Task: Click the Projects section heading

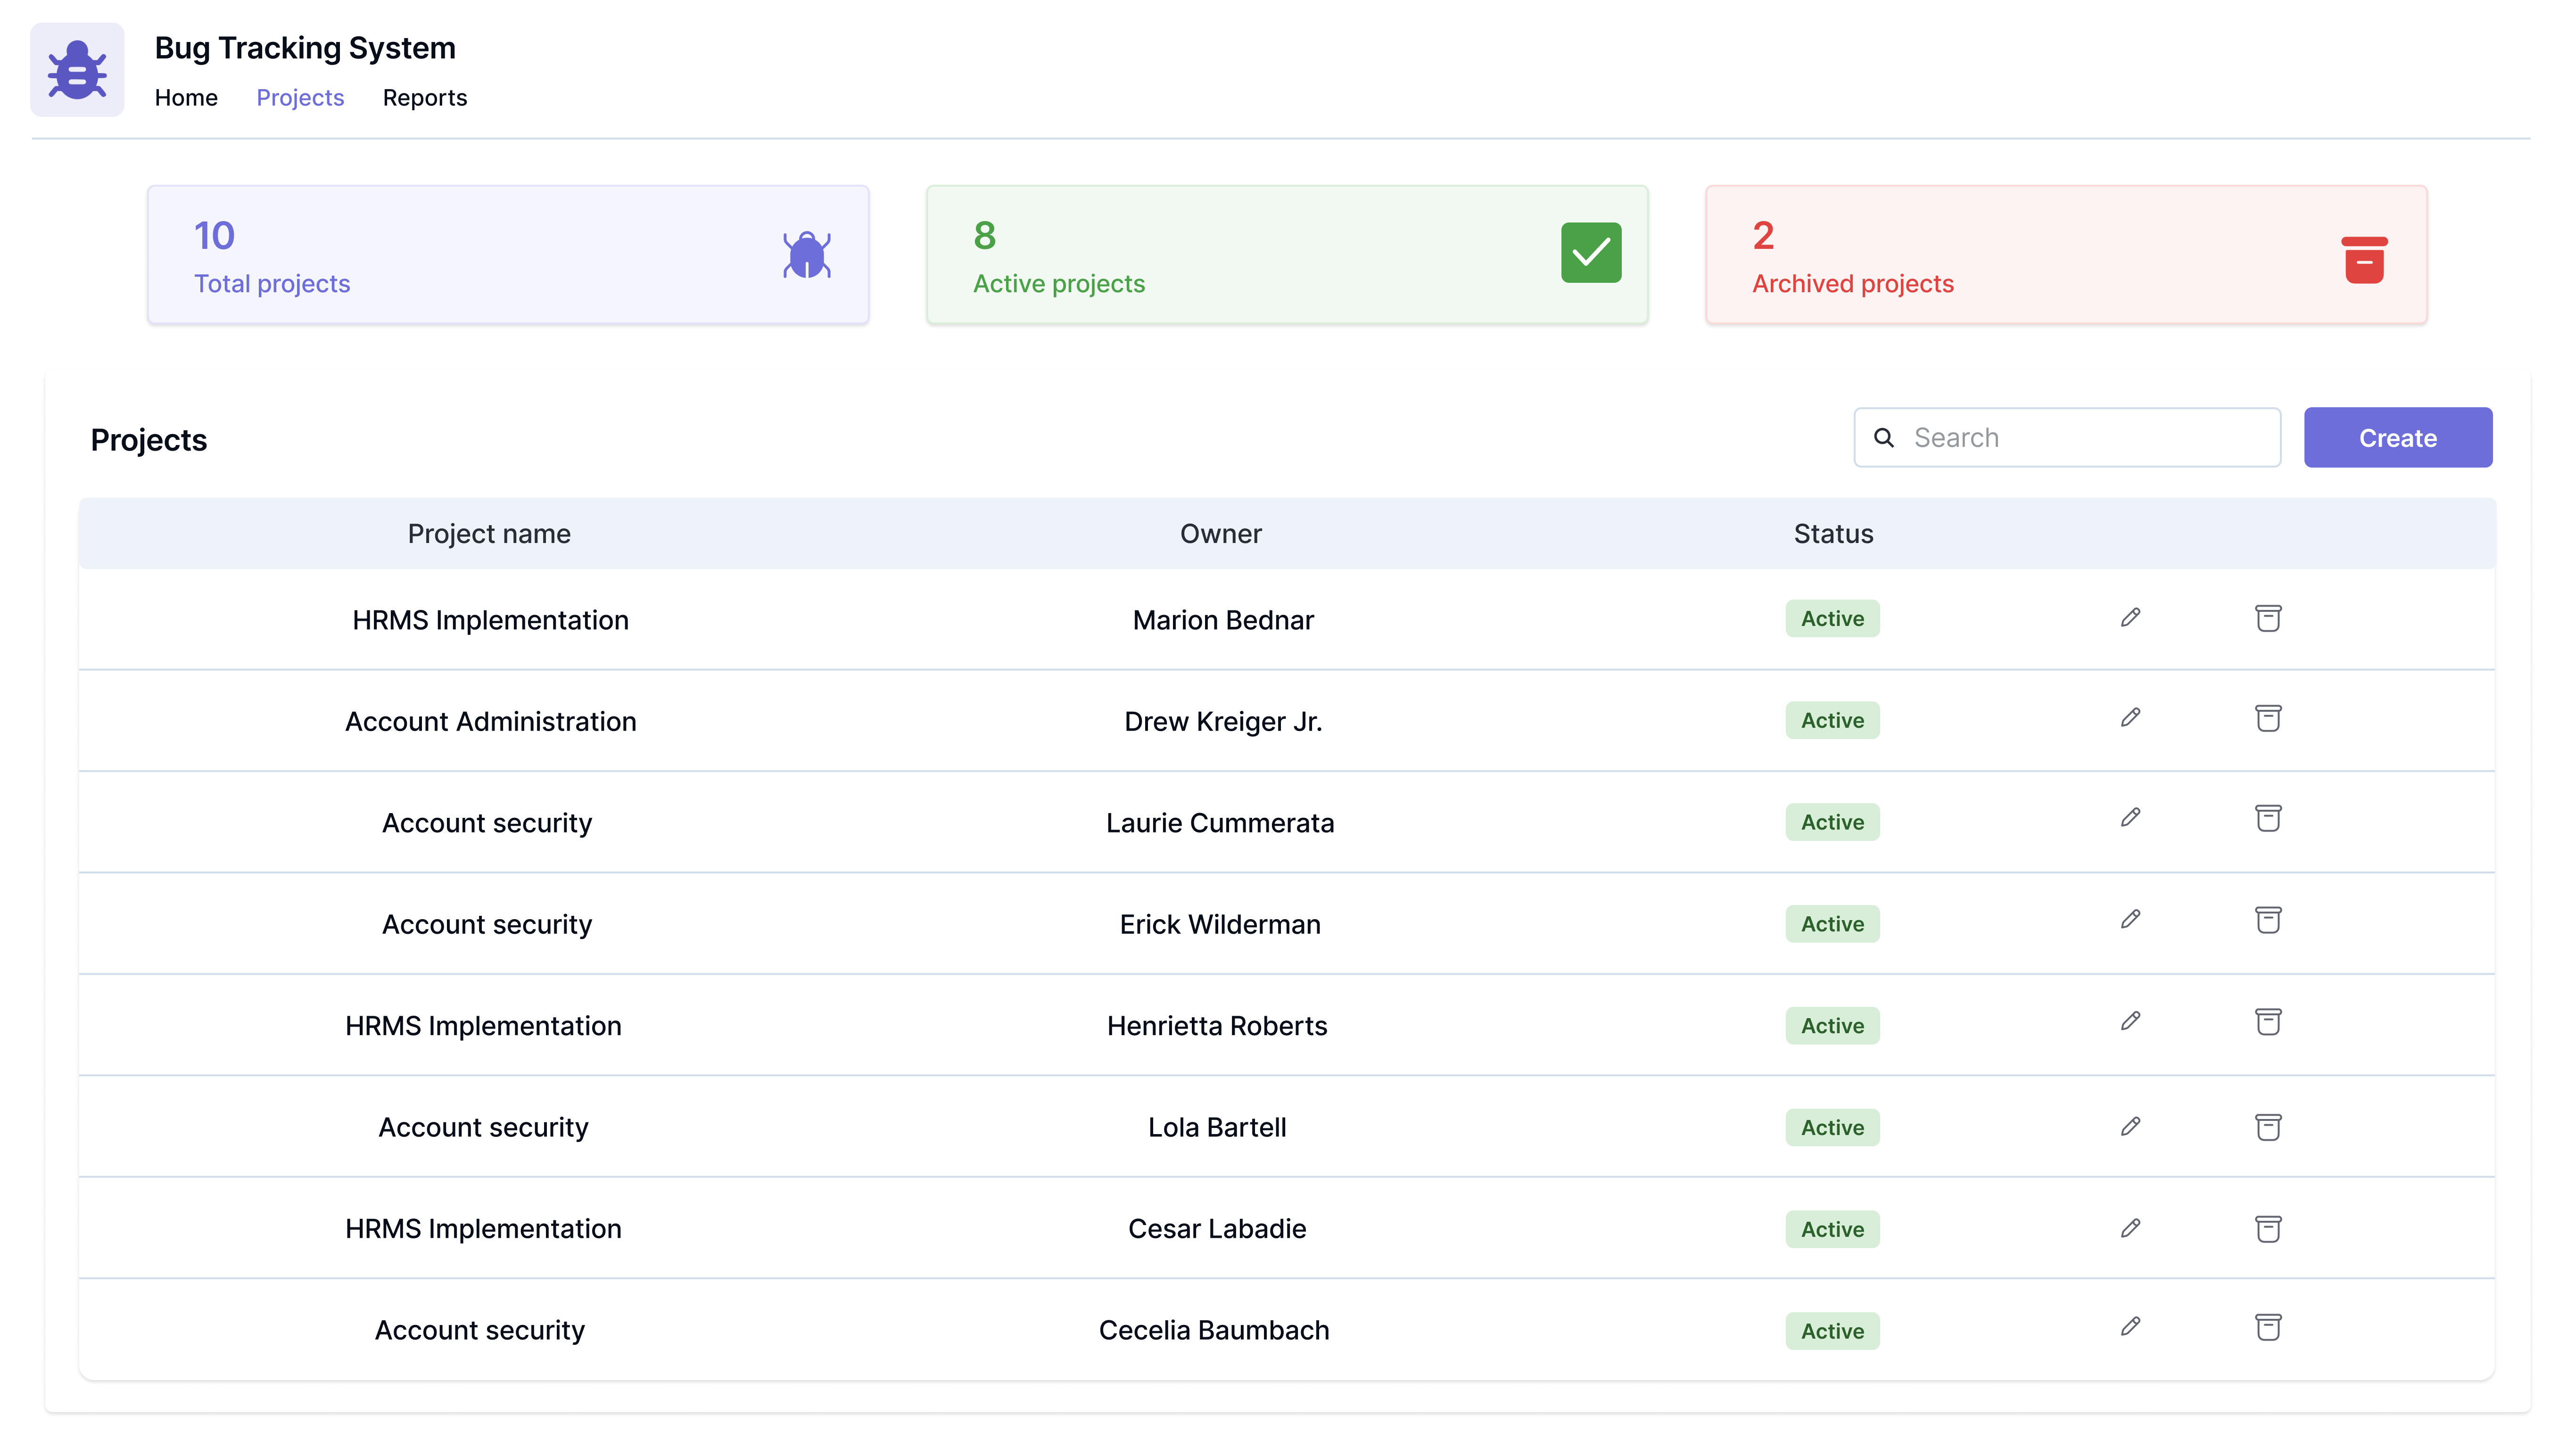Action: (148, 440)
